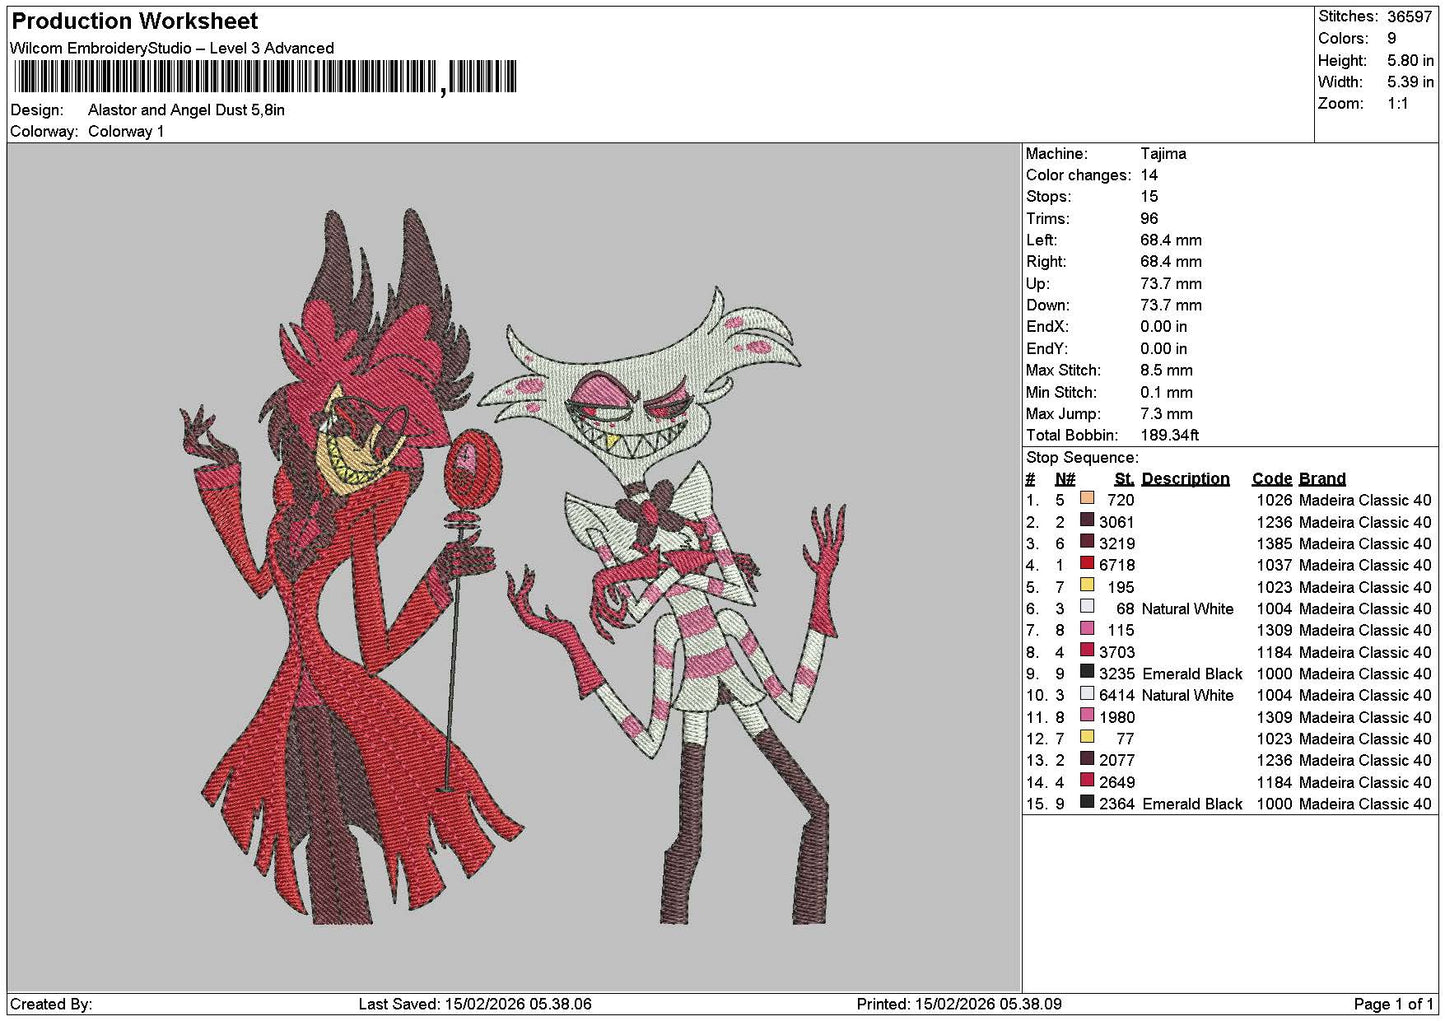Click code '1026' in stop 1 row
Image resolution: width=1445 pixels, height=1021 pixels.
point(1274,500)
